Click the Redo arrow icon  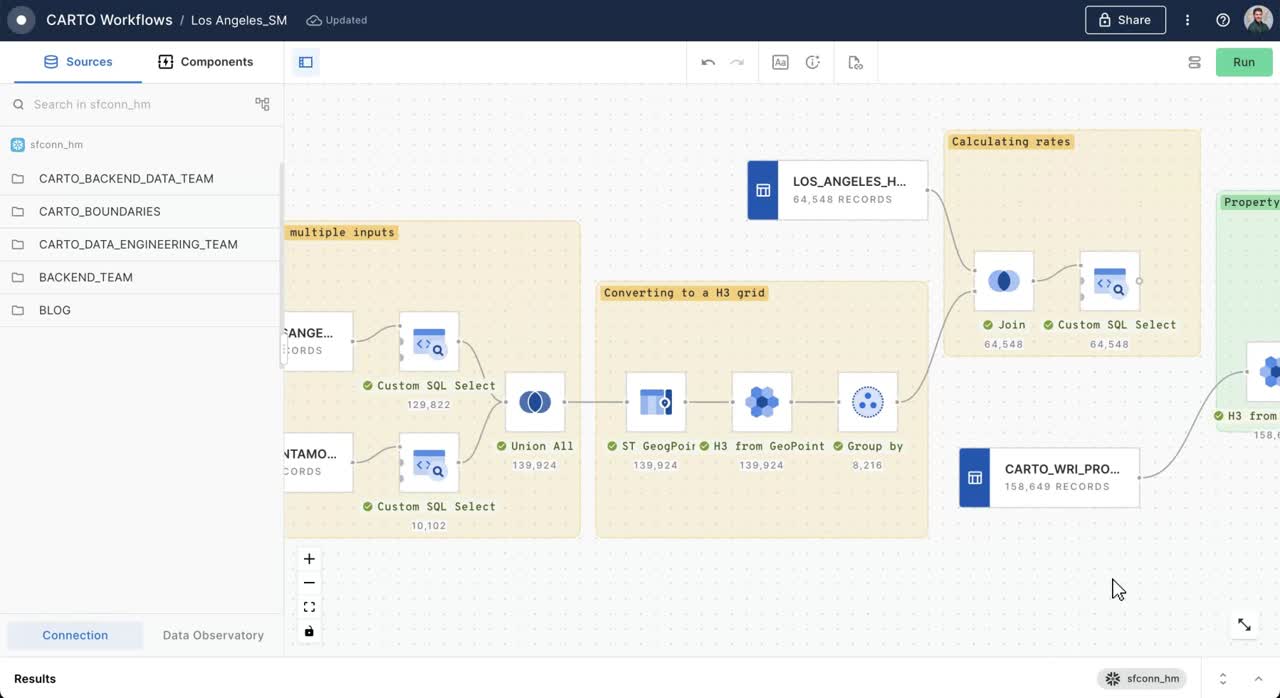pos(737,61)
